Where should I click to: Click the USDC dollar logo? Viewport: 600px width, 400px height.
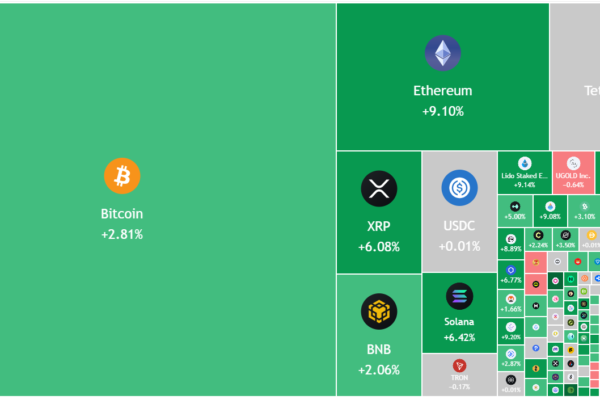(x=461, y=187)
